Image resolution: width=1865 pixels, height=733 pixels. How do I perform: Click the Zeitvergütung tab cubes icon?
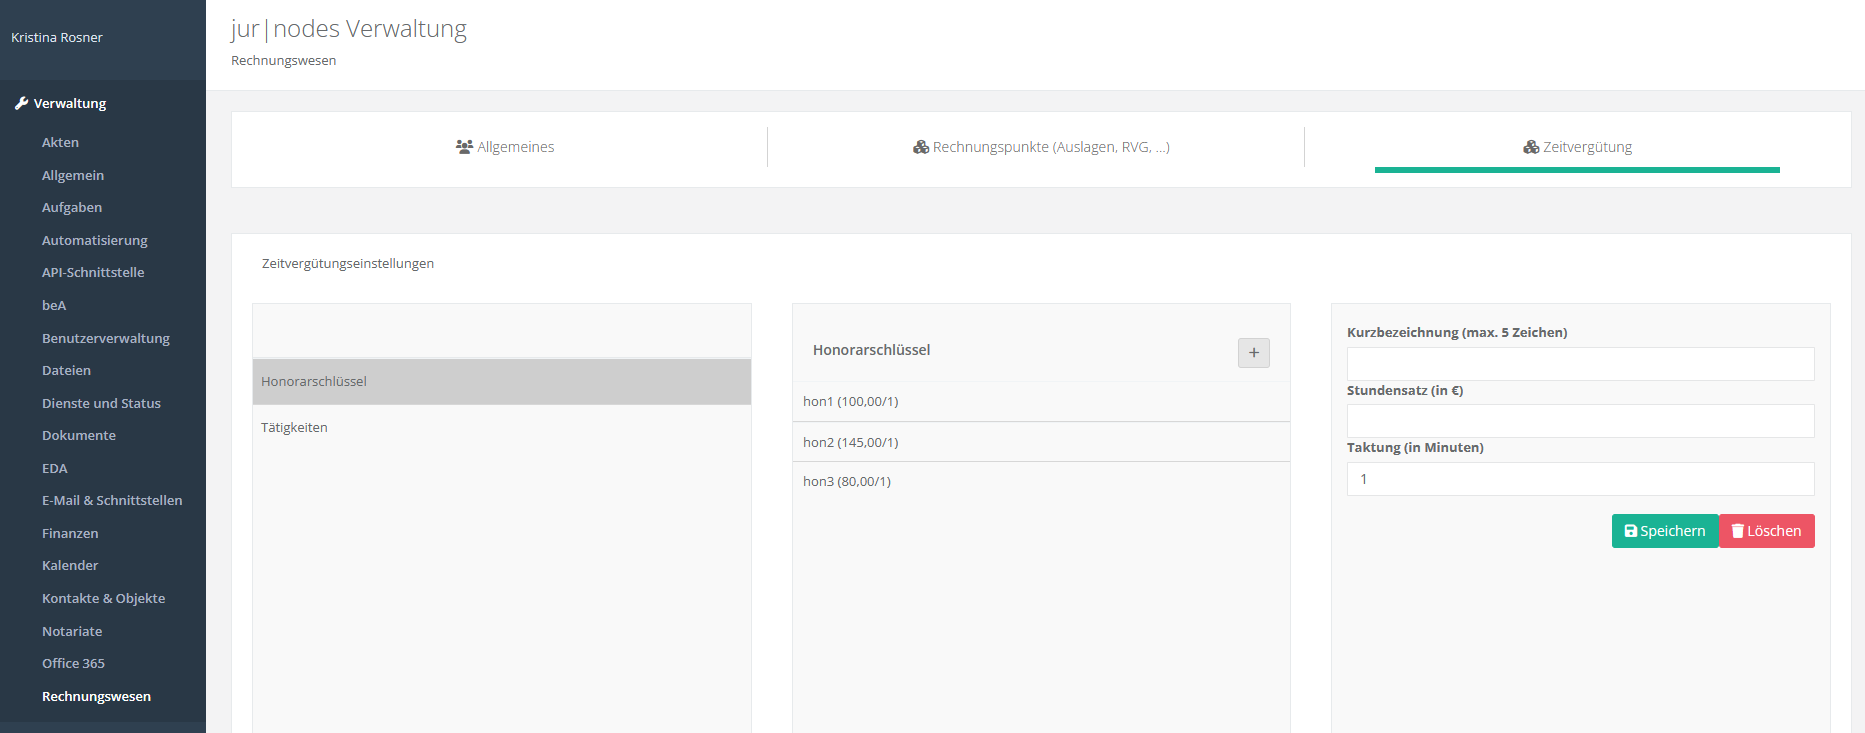[x=1531, y=147]
